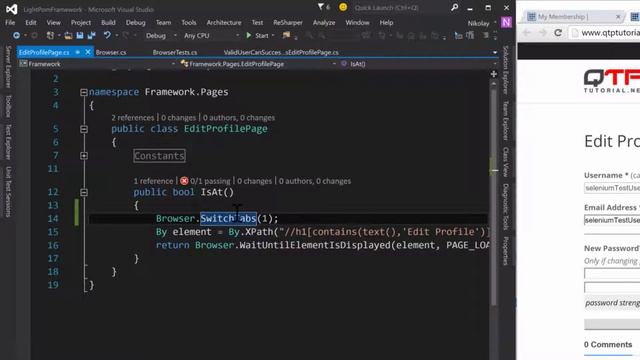Click the Visual Studio logo icon
Viewport: 640px width, 360px height.
tap(11, 9)
